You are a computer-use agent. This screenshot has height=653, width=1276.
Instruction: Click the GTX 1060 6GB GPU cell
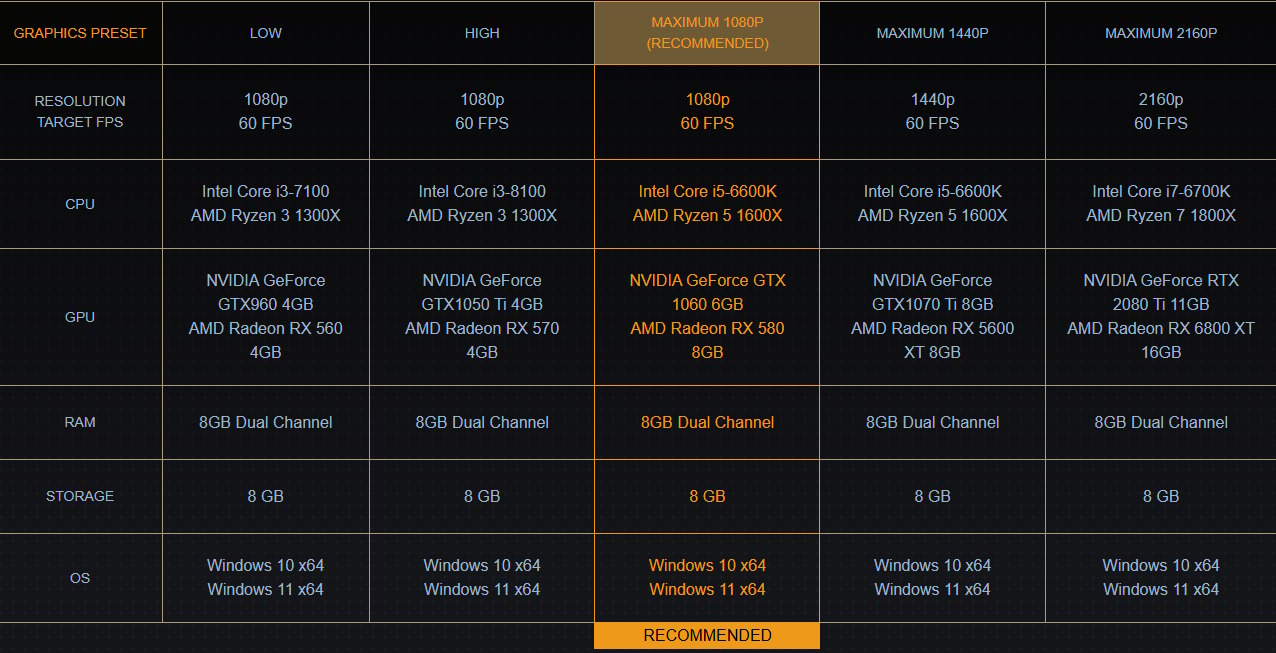pos(707,317)
